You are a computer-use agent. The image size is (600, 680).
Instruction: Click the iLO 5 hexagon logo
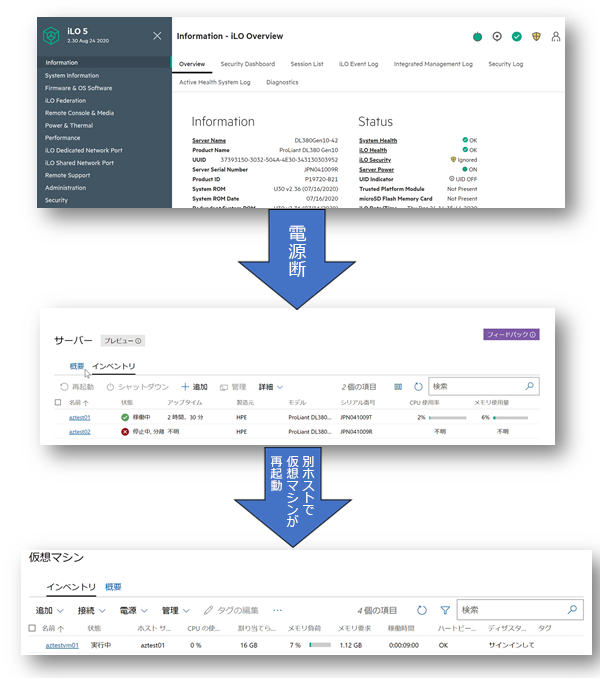click(x=51, y=36)
